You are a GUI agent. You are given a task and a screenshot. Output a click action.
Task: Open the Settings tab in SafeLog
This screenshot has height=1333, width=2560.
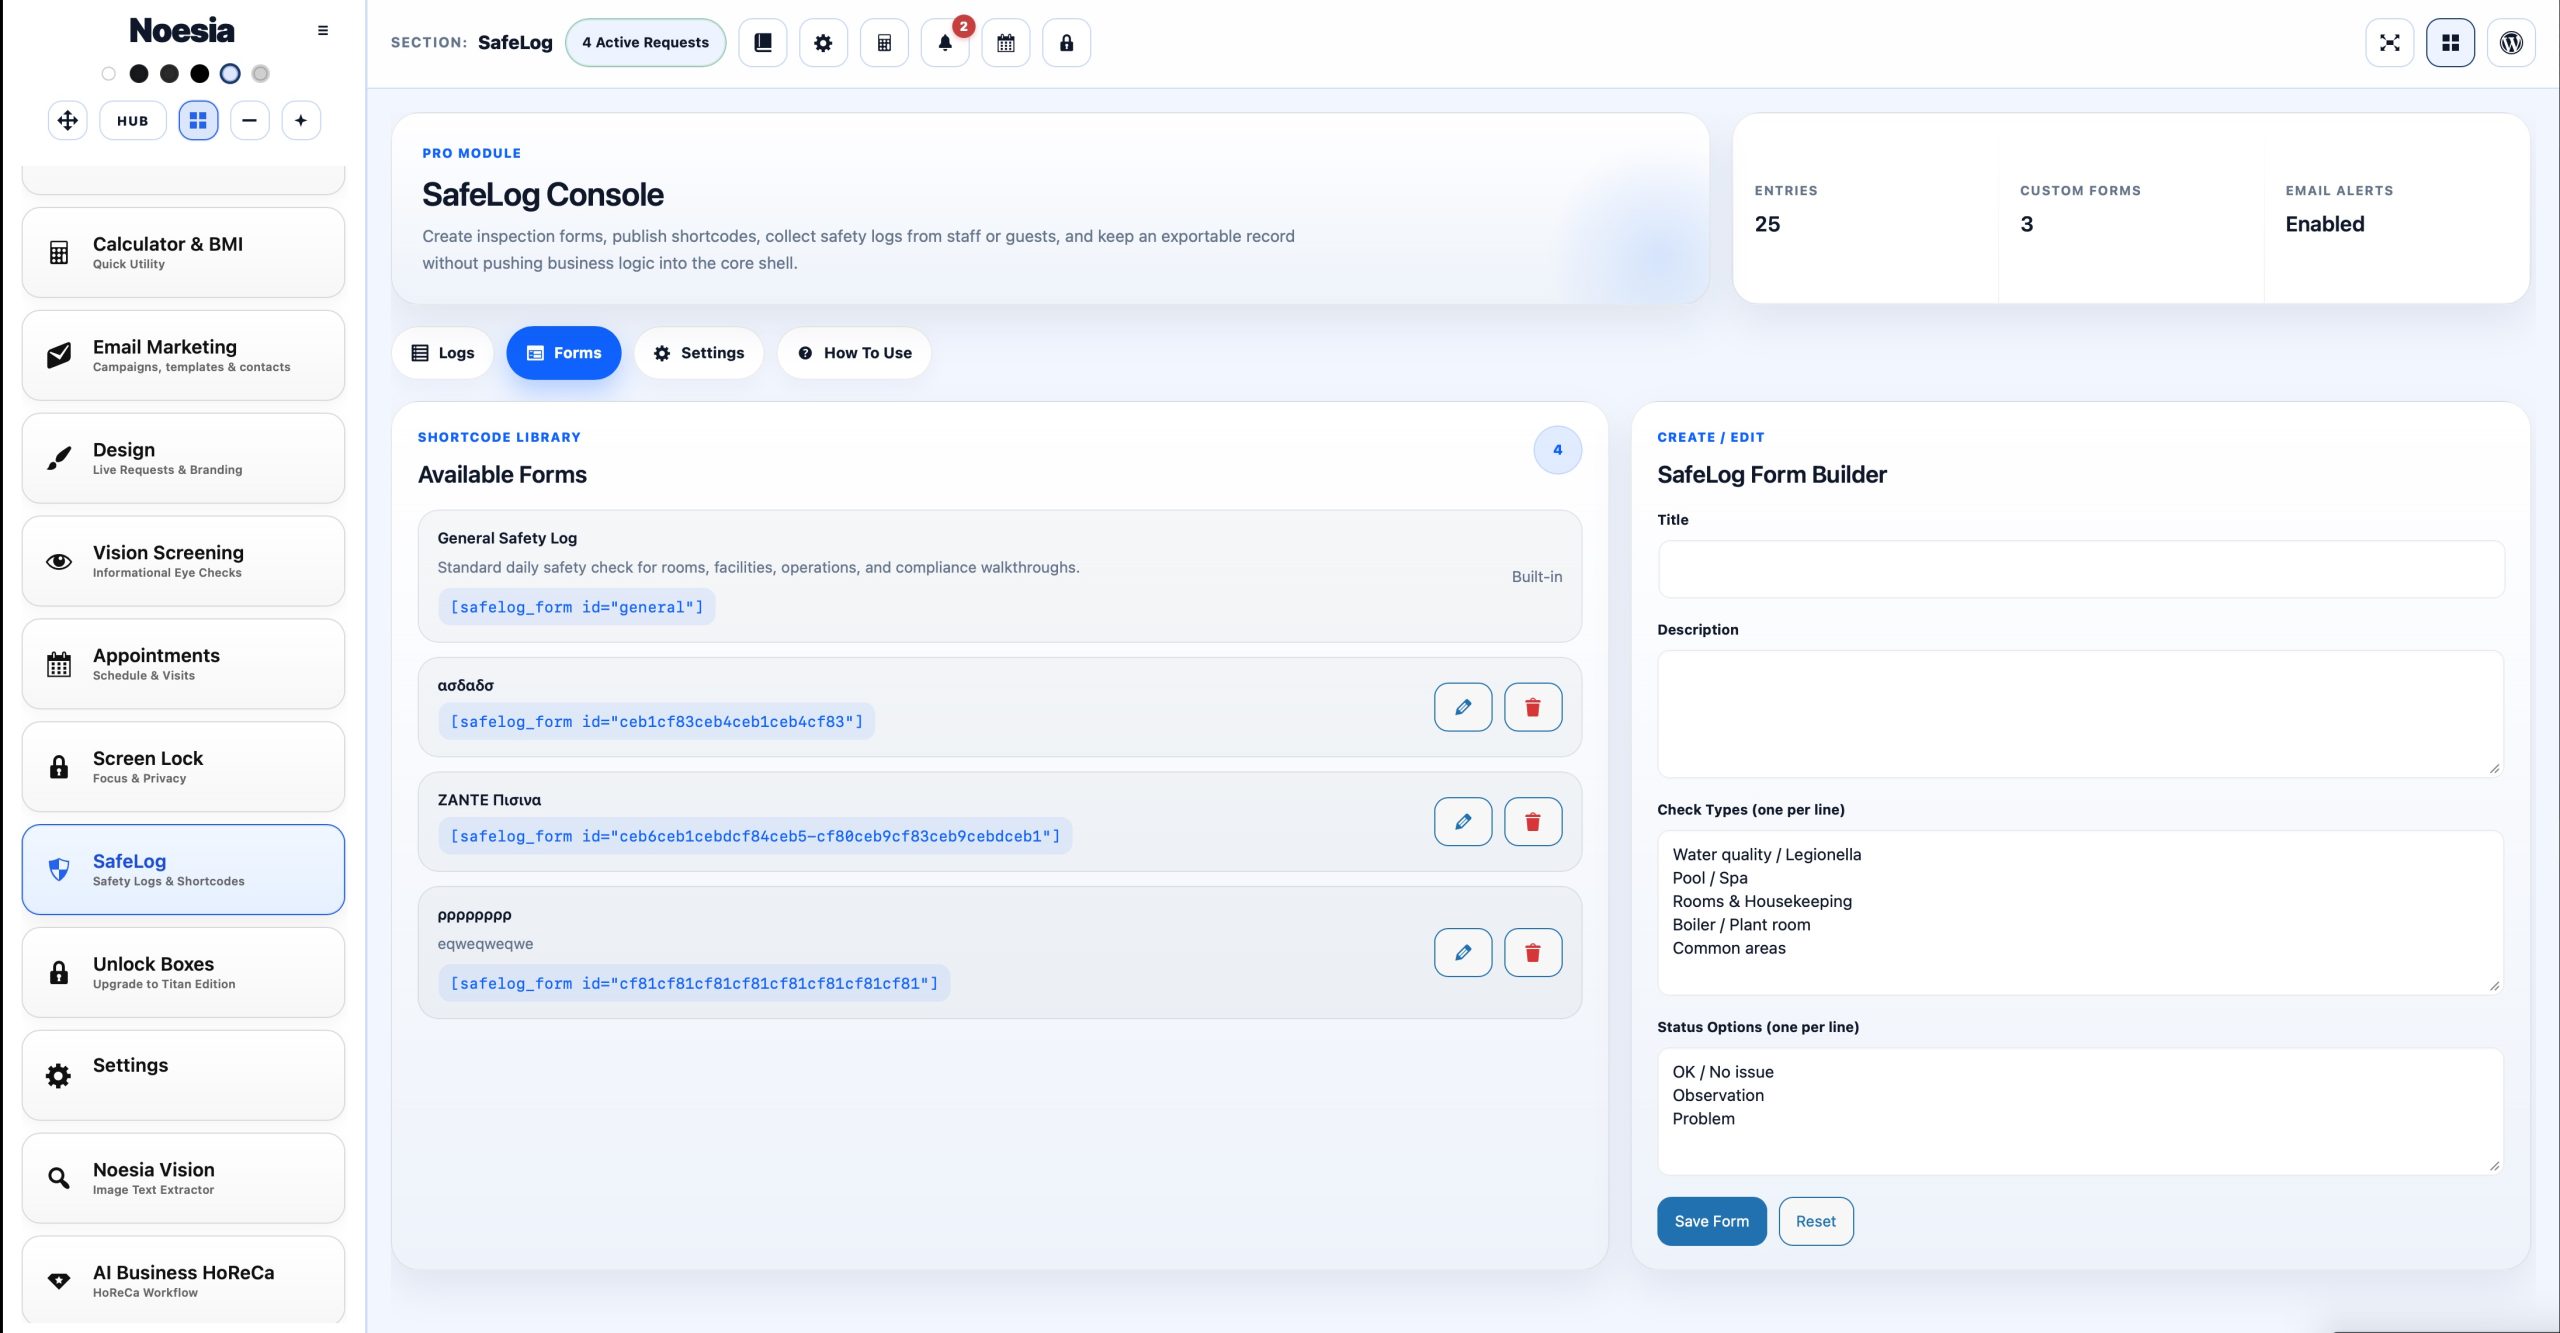[699, 353]
